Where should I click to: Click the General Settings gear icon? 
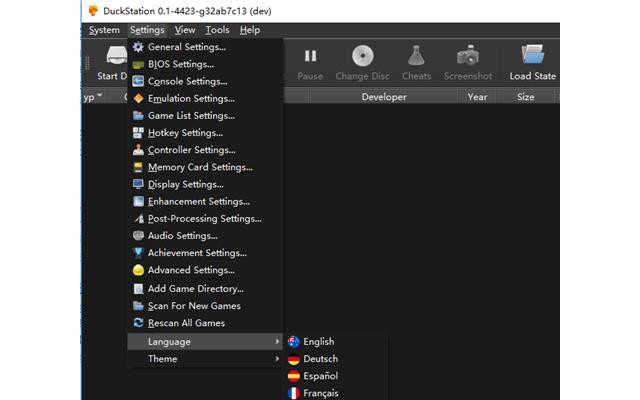(x=138, y=47)
